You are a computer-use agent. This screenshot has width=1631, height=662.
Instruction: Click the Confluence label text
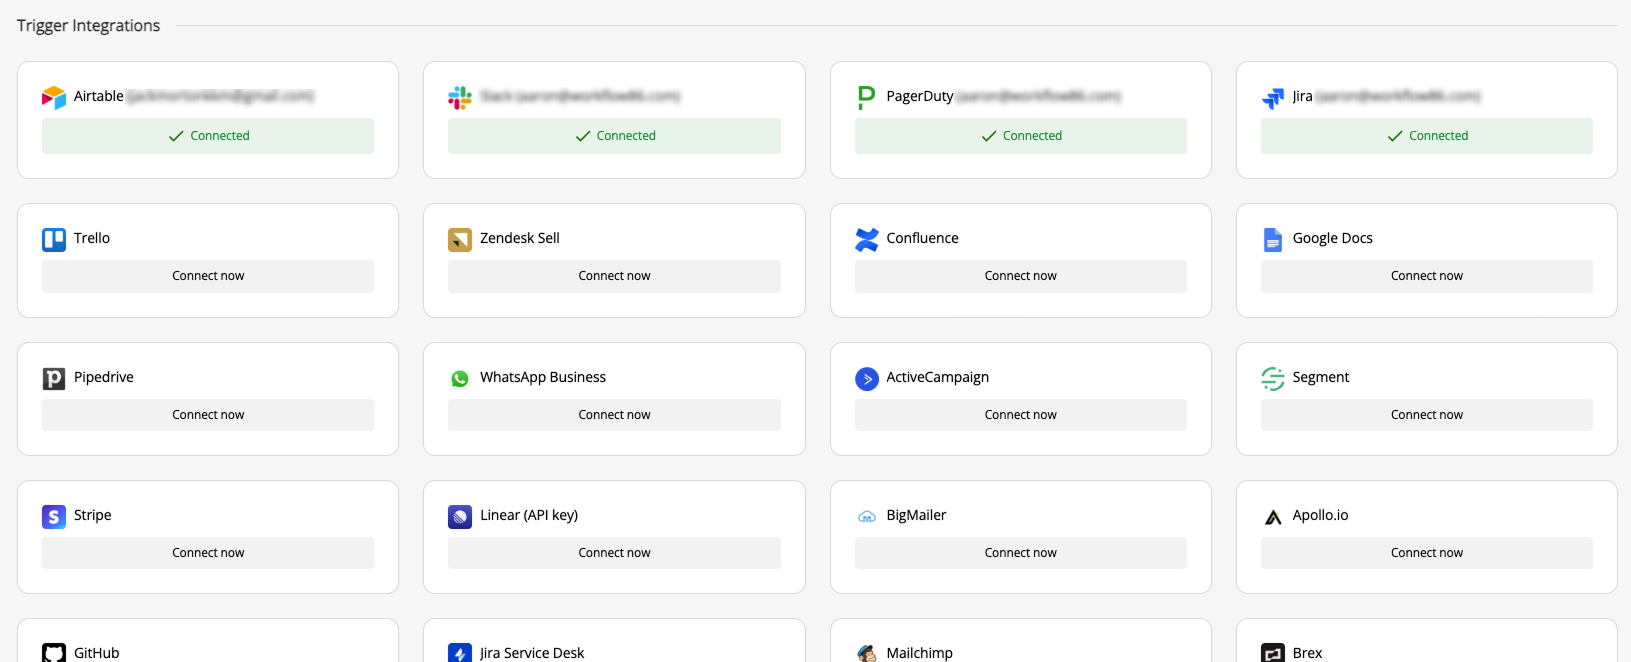[x=922, y=238]
